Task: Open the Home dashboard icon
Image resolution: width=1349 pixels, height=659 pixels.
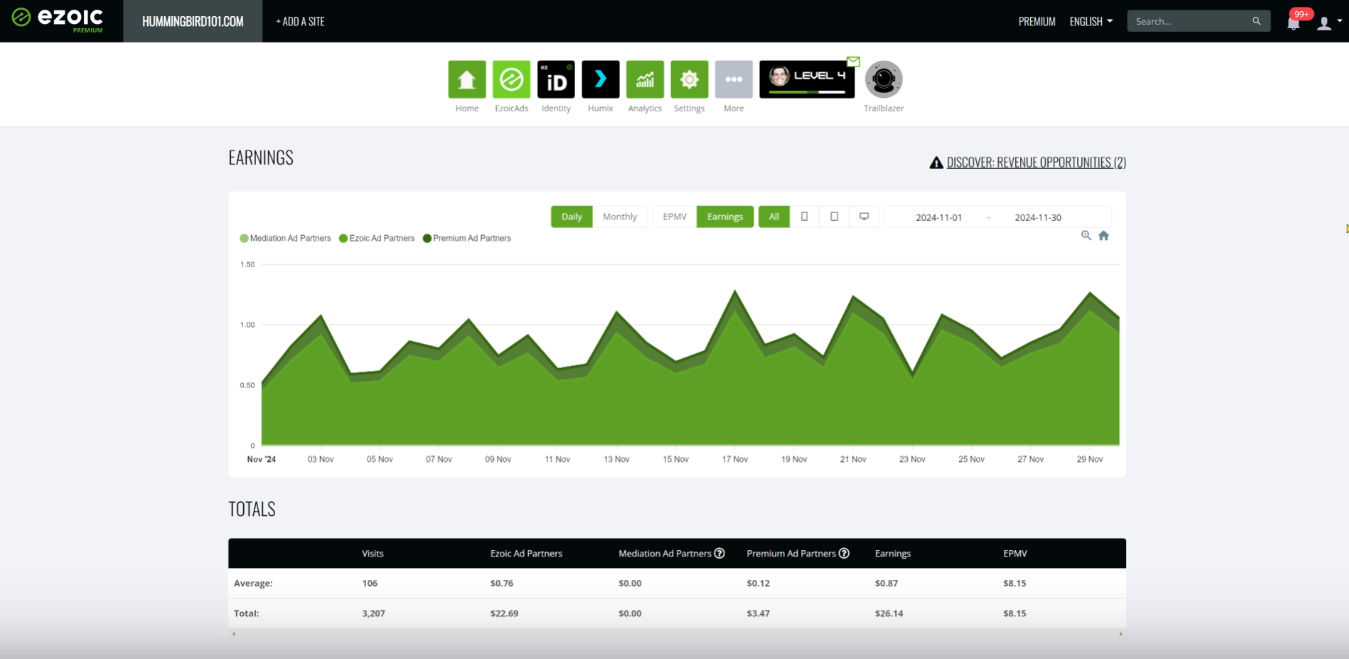Action: point(467,79)
